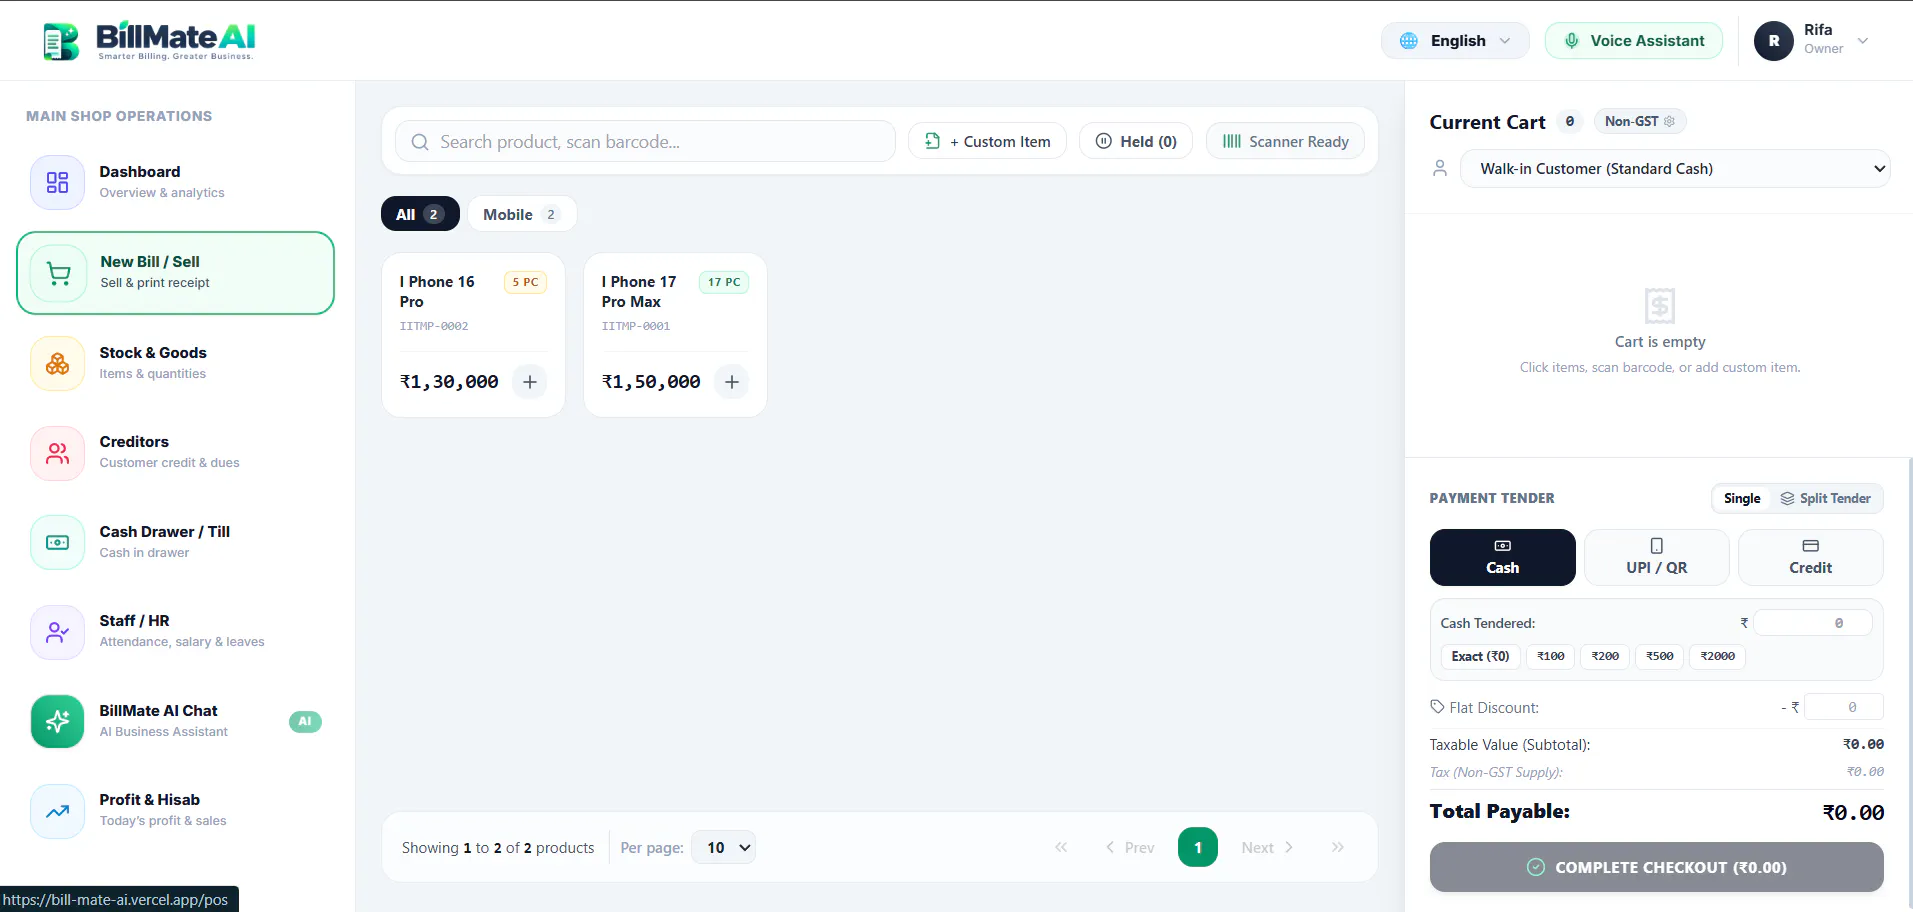Click the search product input field
This screenshot has height=912, width=1913.
[645, 141]
